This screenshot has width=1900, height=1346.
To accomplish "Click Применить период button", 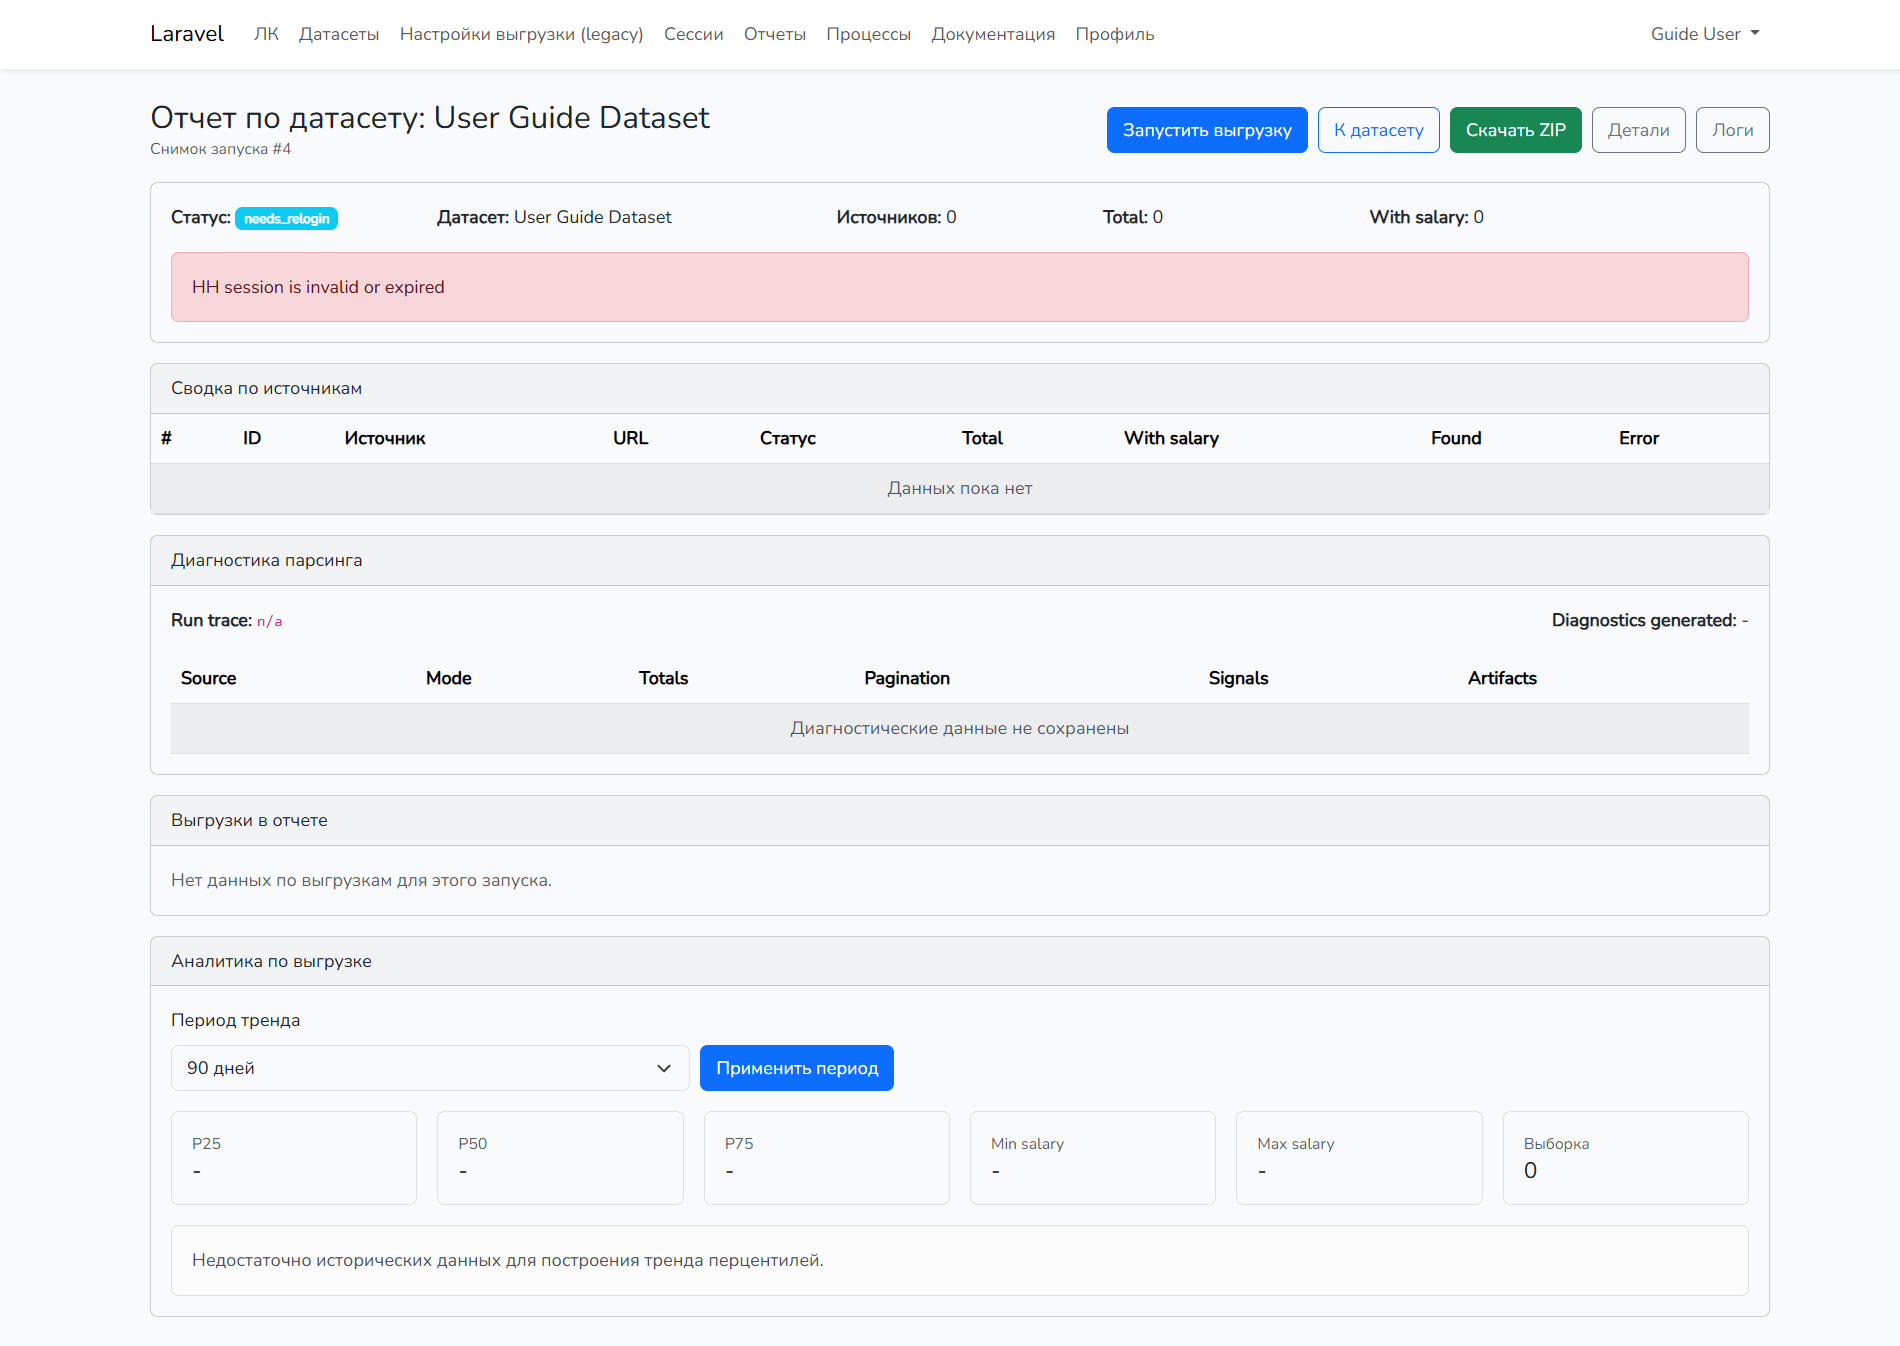I will click(x=797, y=1068).
